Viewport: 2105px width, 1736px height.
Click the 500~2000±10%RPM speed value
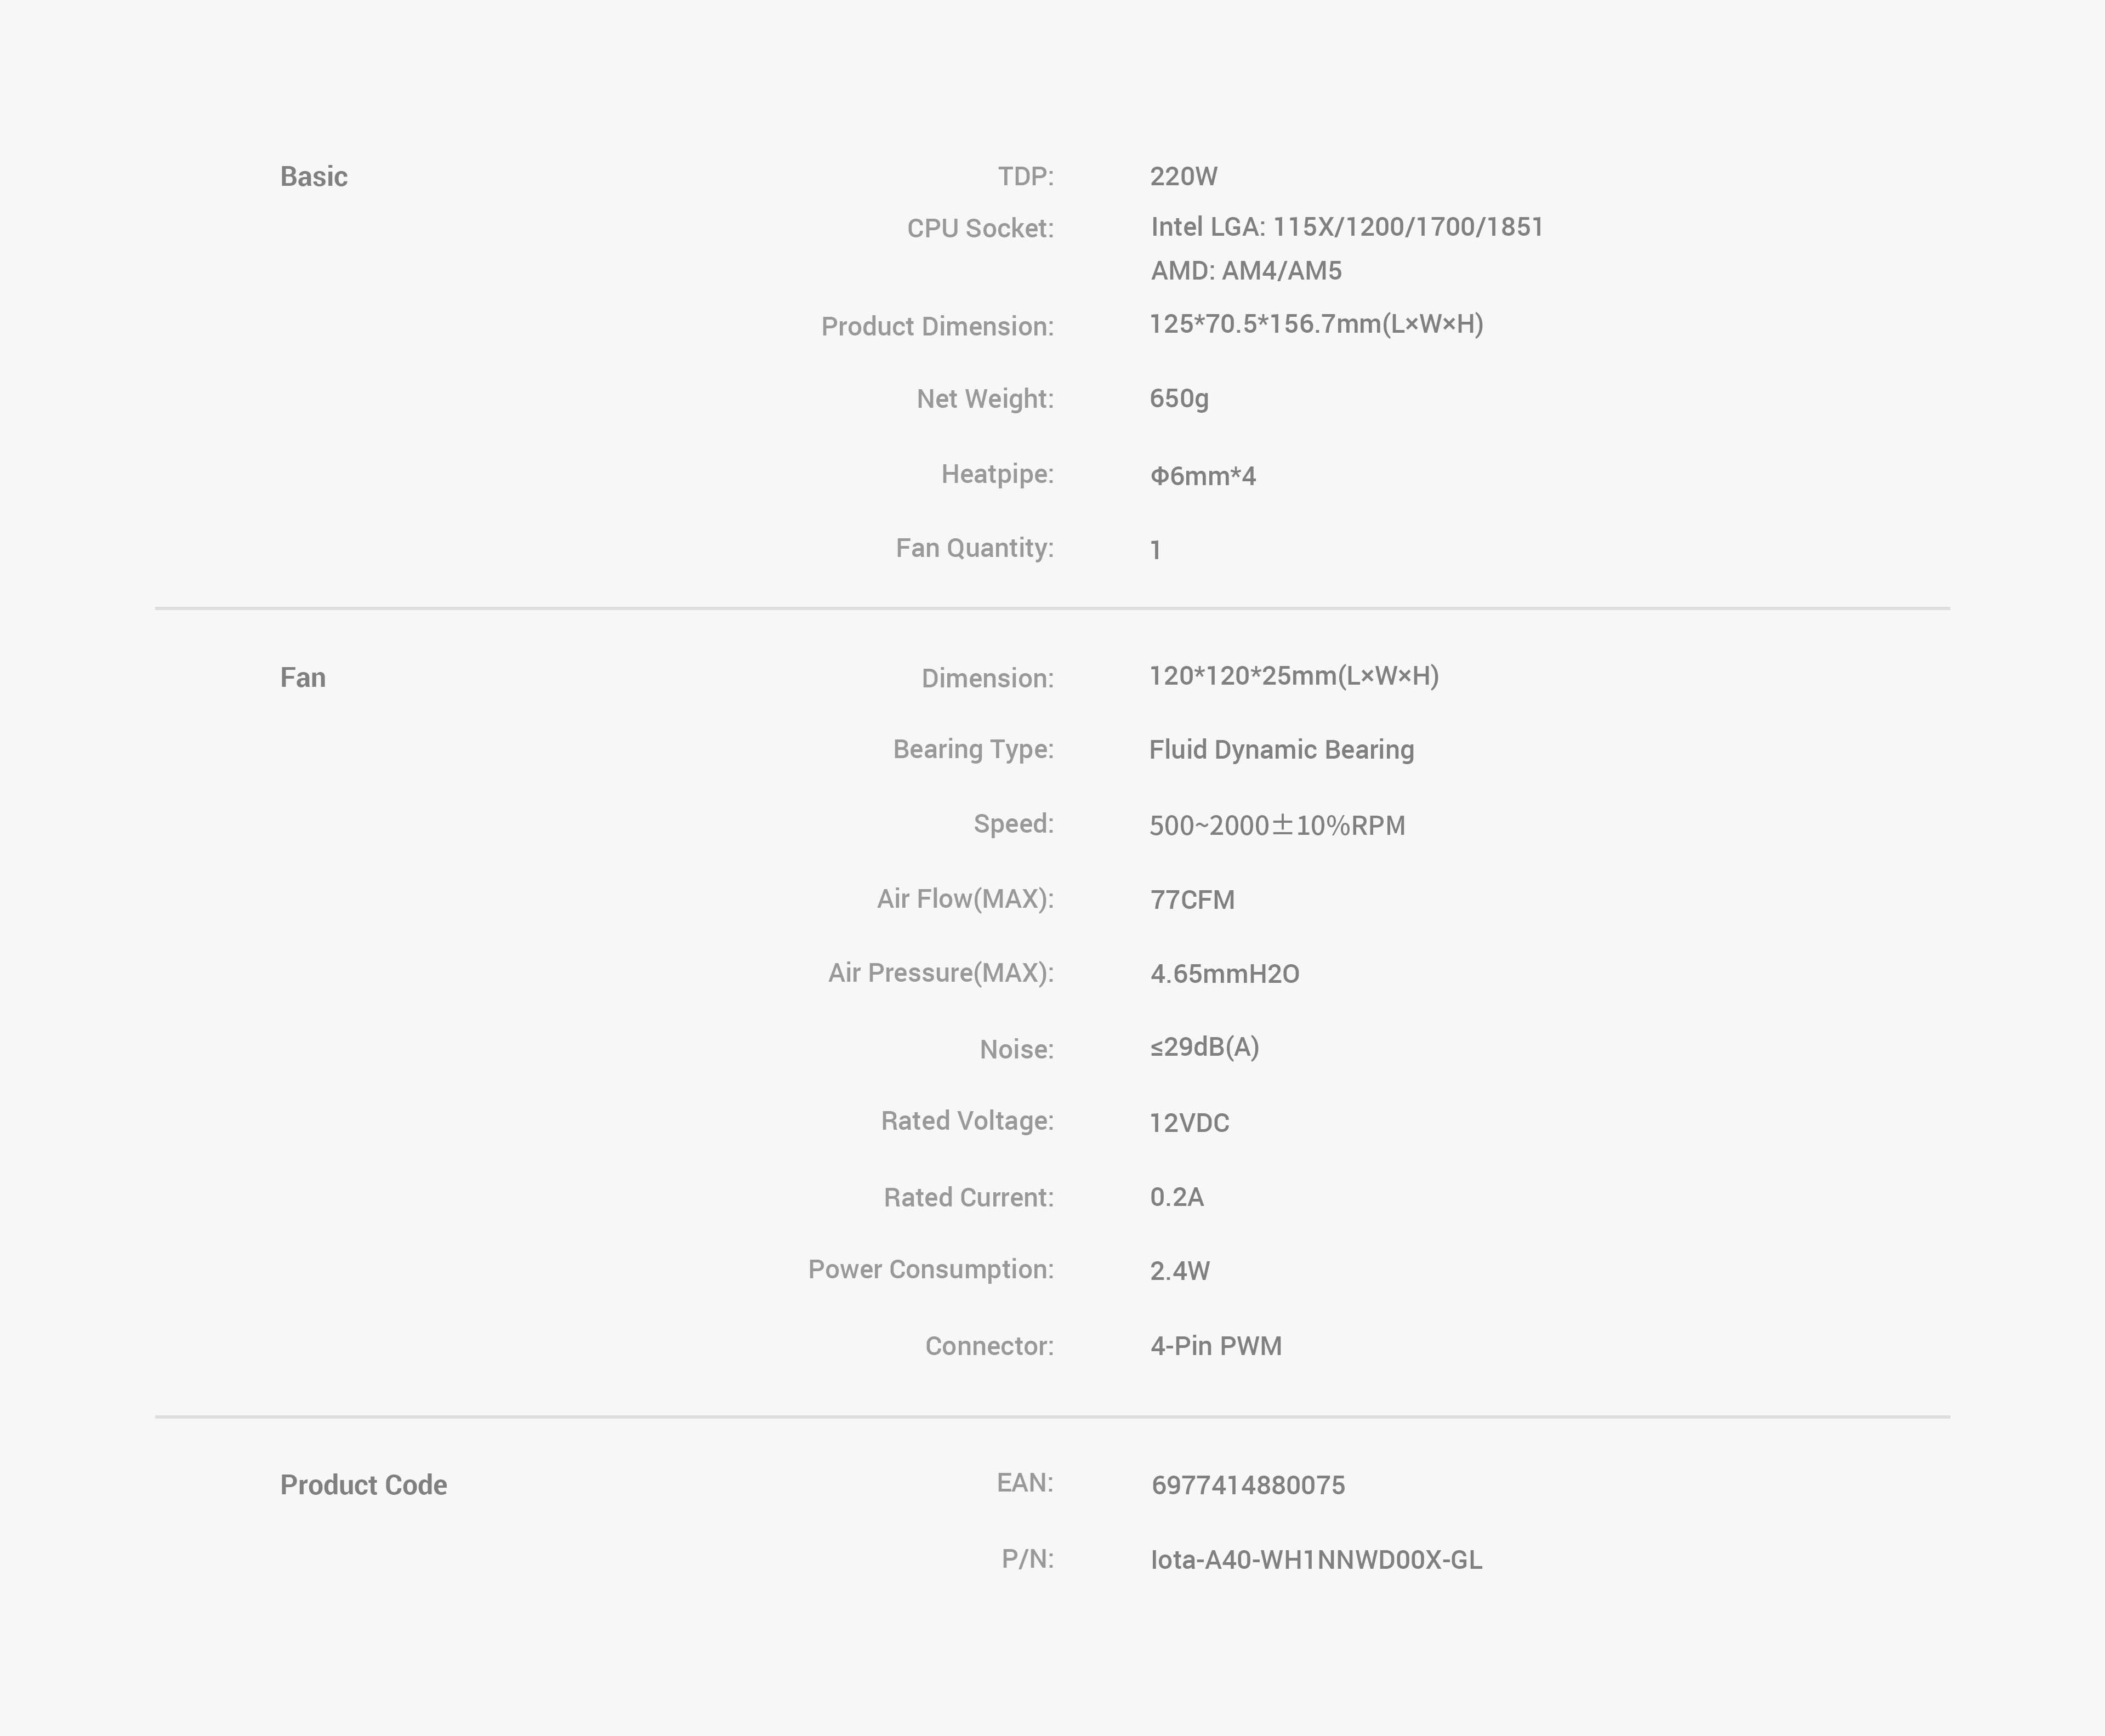pos(1276,826)
